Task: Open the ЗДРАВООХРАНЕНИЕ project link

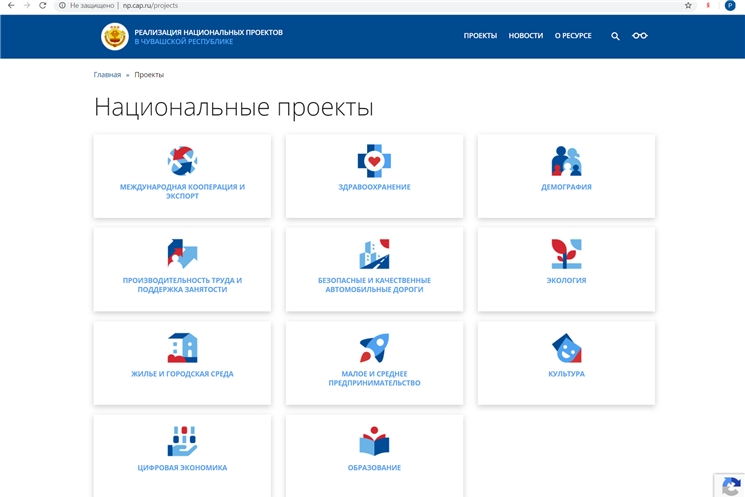Action: click(374, 187)
